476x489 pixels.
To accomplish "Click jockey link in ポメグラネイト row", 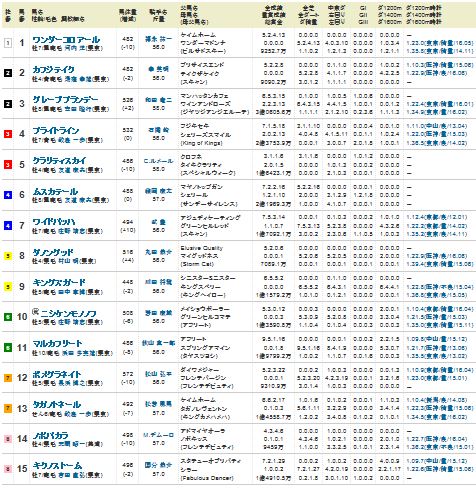I will pos(158,374).
